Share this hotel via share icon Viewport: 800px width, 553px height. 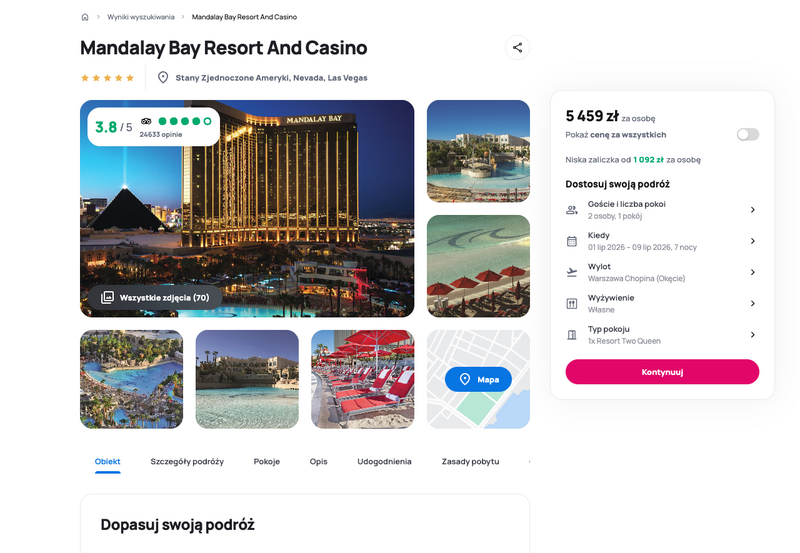click(517, 47)
